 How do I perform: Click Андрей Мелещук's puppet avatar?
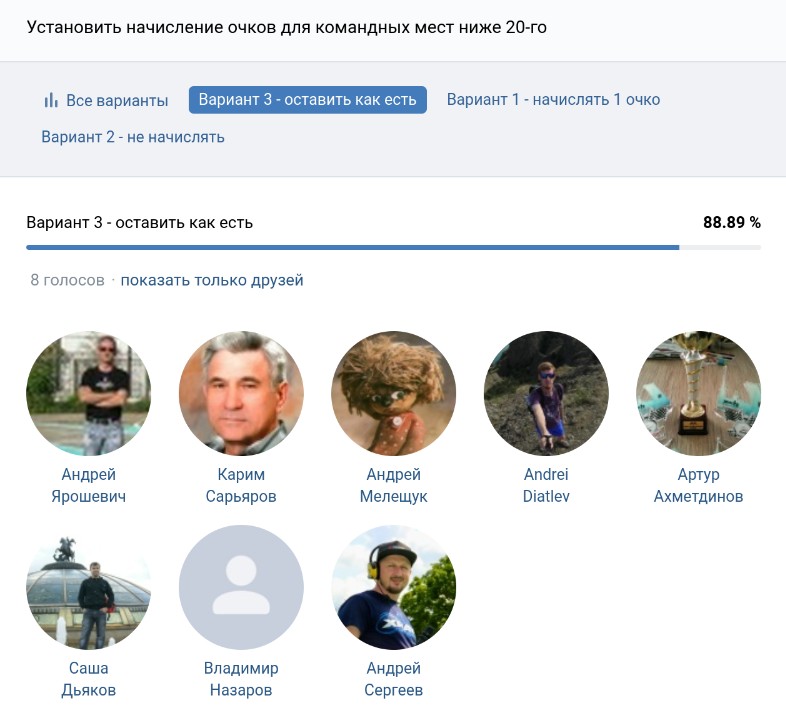(393, 393)
